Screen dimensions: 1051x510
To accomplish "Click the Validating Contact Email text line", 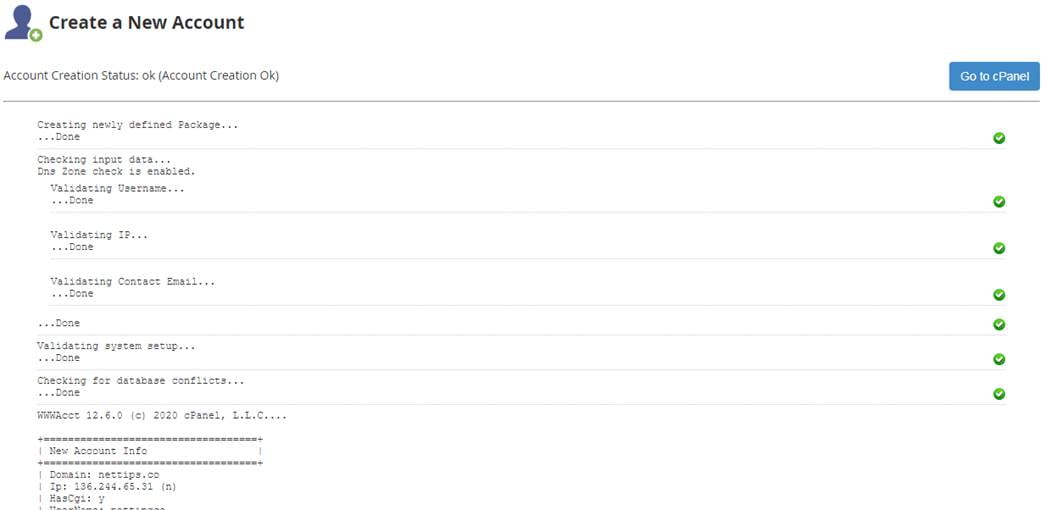I will pos(132,282).
